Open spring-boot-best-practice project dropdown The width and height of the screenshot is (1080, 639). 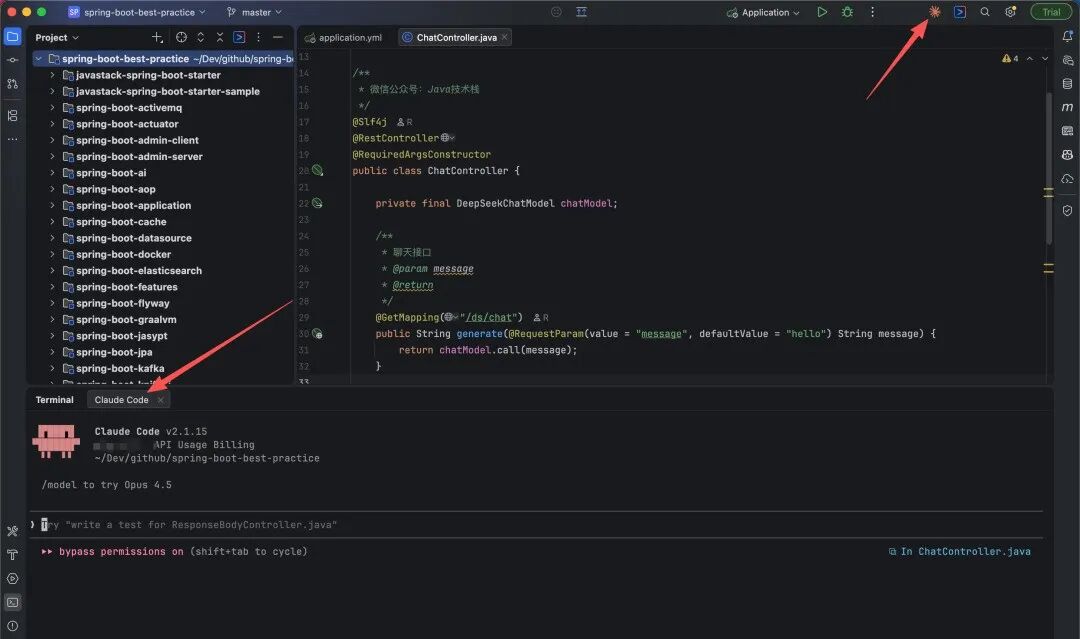(x=137, y=12)
